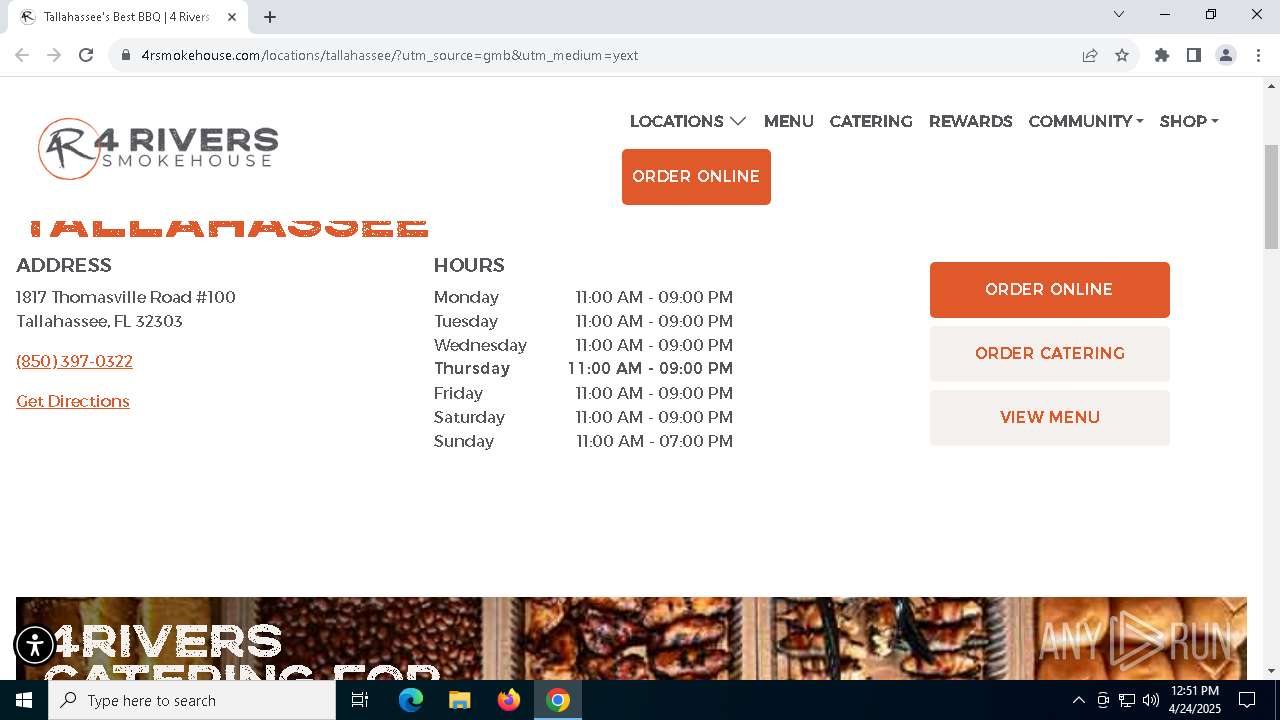Open File Explorer from taskbar
The image size is (1280, 720).
(x=459, y=700)
